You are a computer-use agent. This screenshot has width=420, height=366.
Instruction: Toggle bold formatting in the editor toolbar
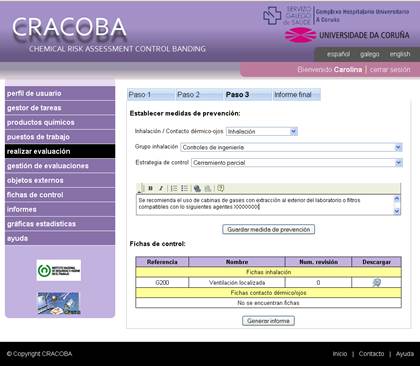coord(150,188)
